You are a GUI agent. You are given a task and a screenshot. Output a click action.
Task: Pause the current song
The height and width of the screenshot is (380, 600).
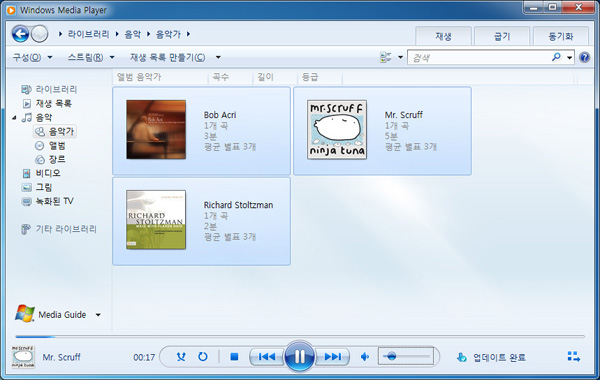pyautogui.click(x=300, y=357)
